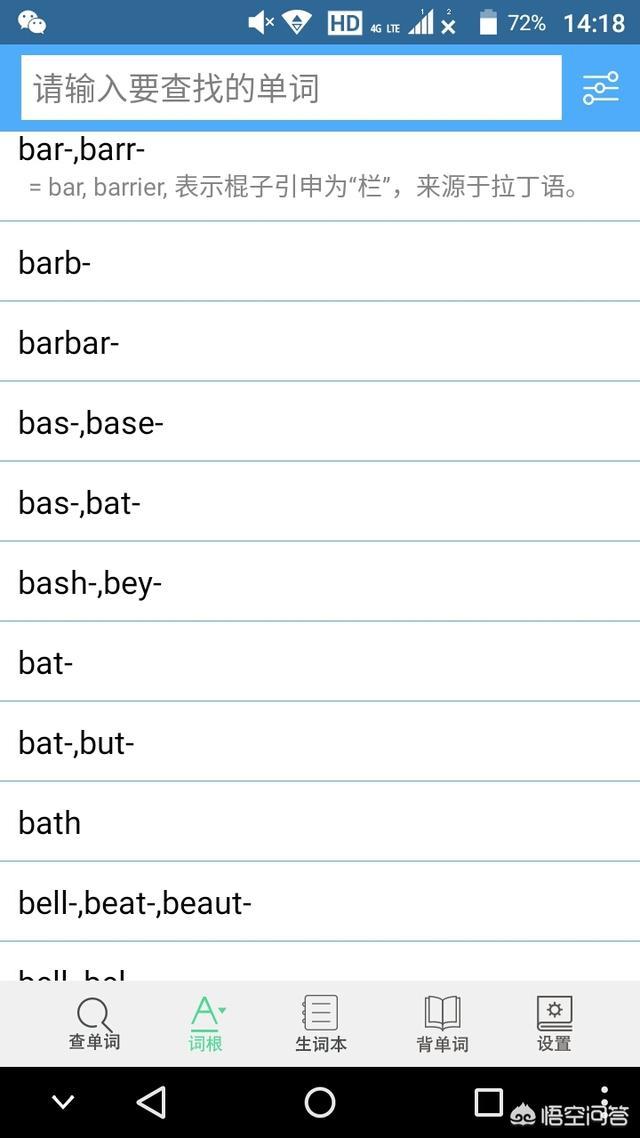Open the 设置 gear icon
The image size is (640, 1138).
pyautogui.click(x=554, y=1013)
